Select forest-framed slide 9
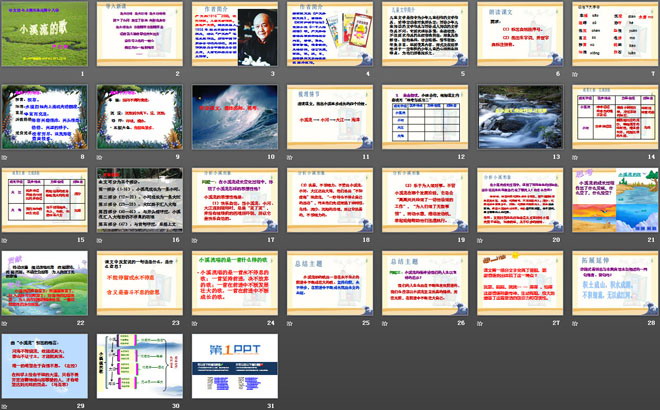The width and height of the screenshot is (660, 410). [x=140, y=117]
